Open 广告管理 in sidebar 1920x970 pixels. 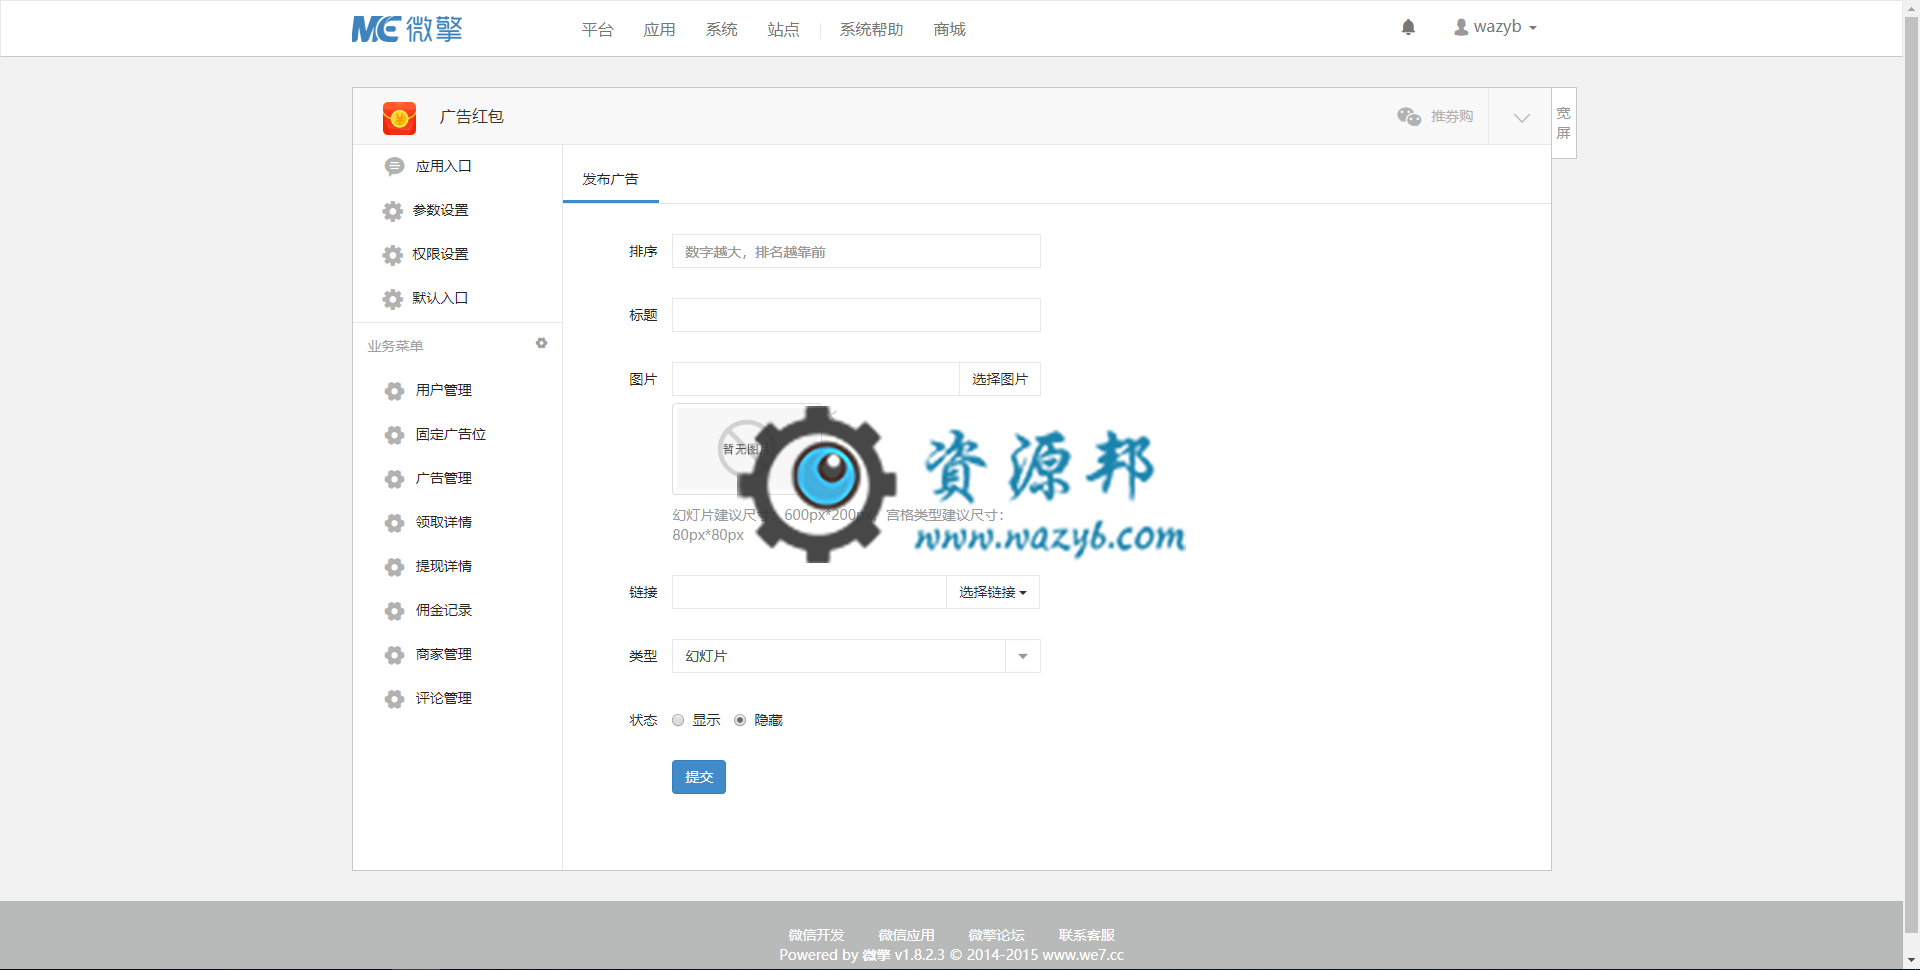(x=443, y=478)
